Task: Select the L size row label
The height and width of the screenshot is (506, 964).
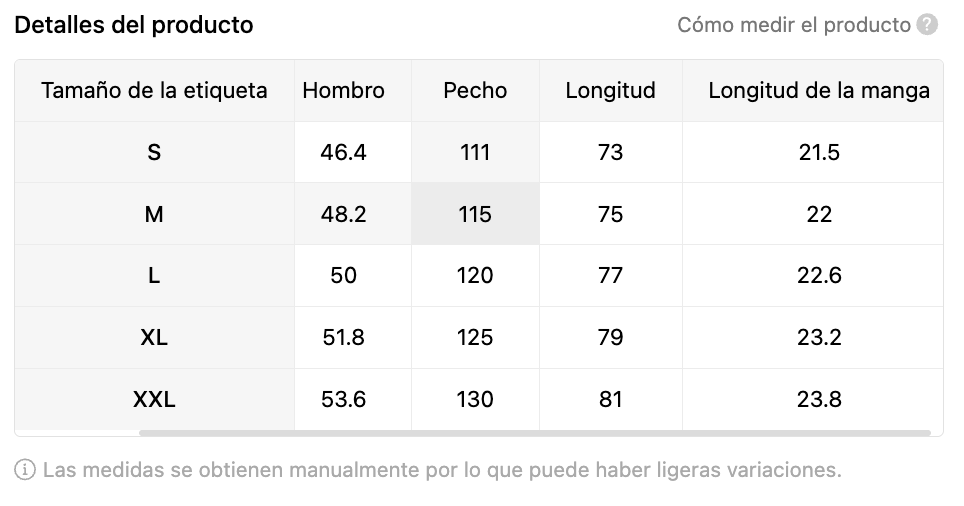Action: (154, 276)
